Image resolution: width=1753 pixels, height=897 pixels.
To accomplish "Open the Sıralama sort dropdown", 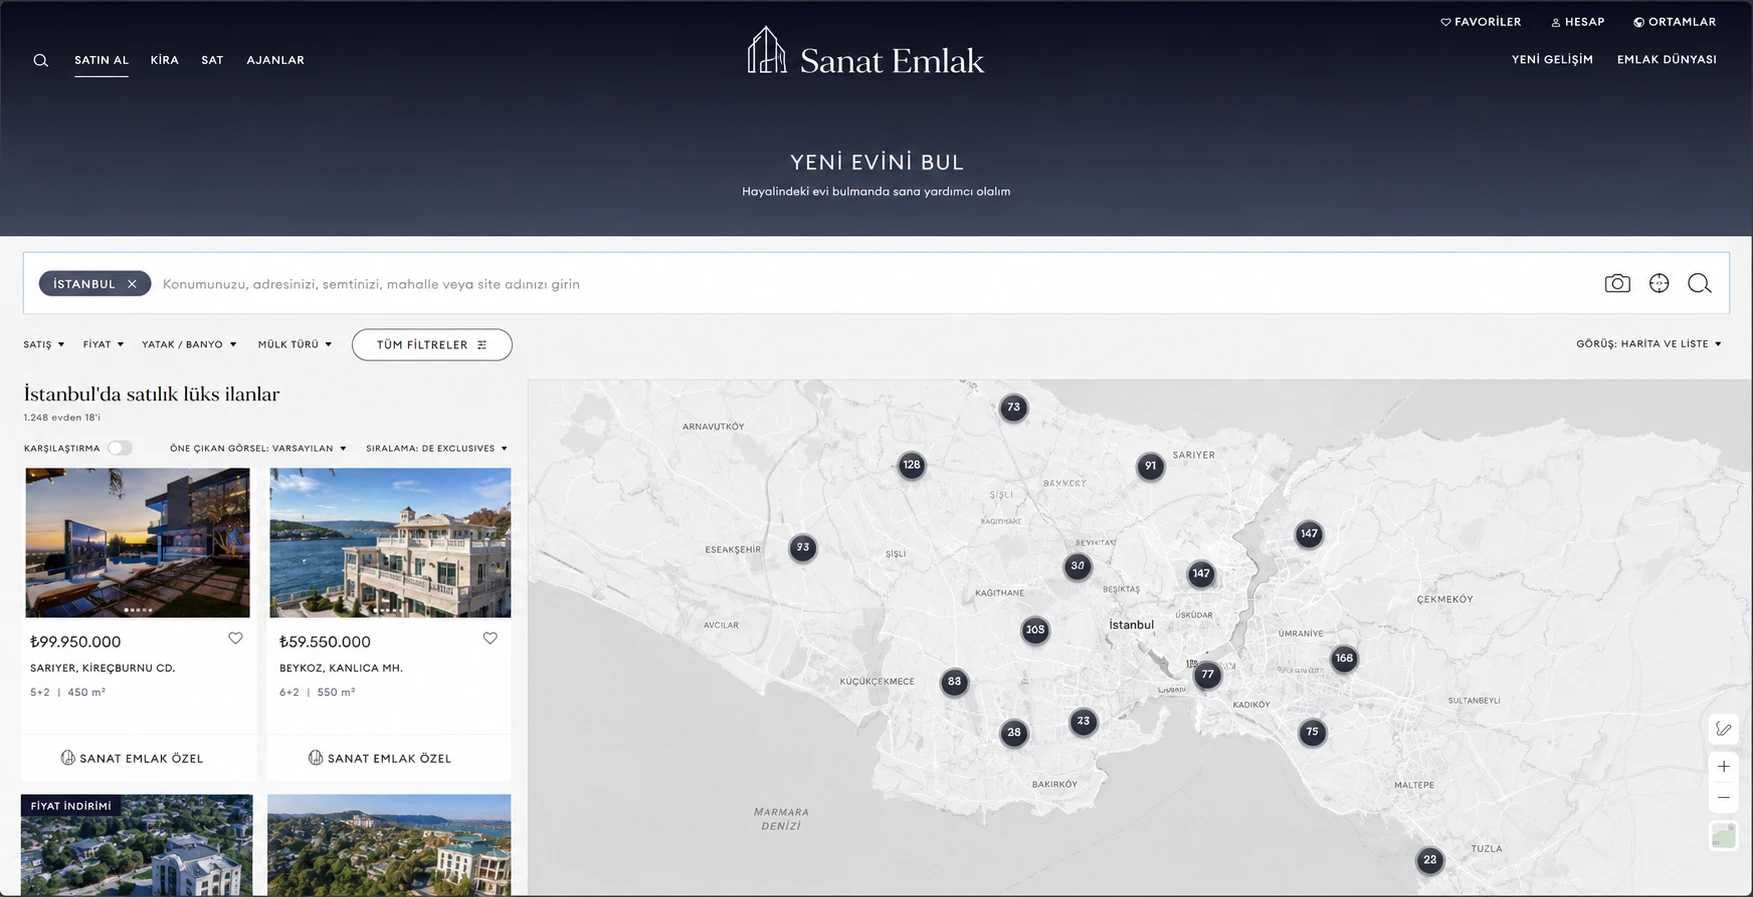I will [x=437, y=448].
